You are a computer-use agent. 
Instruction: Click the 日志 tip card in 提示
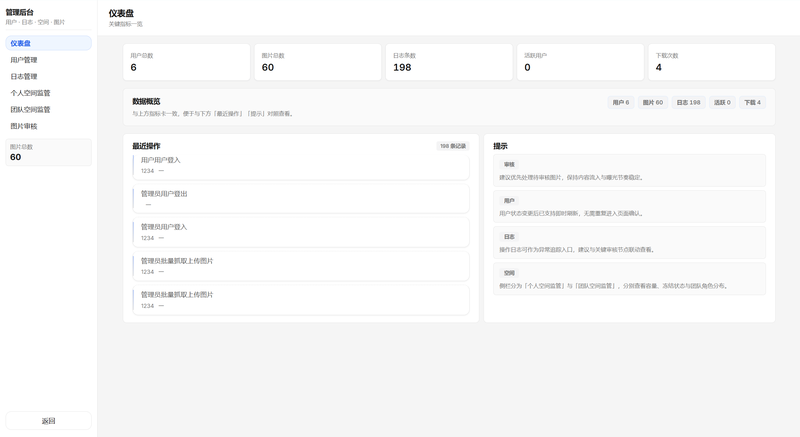coord(630,243)
